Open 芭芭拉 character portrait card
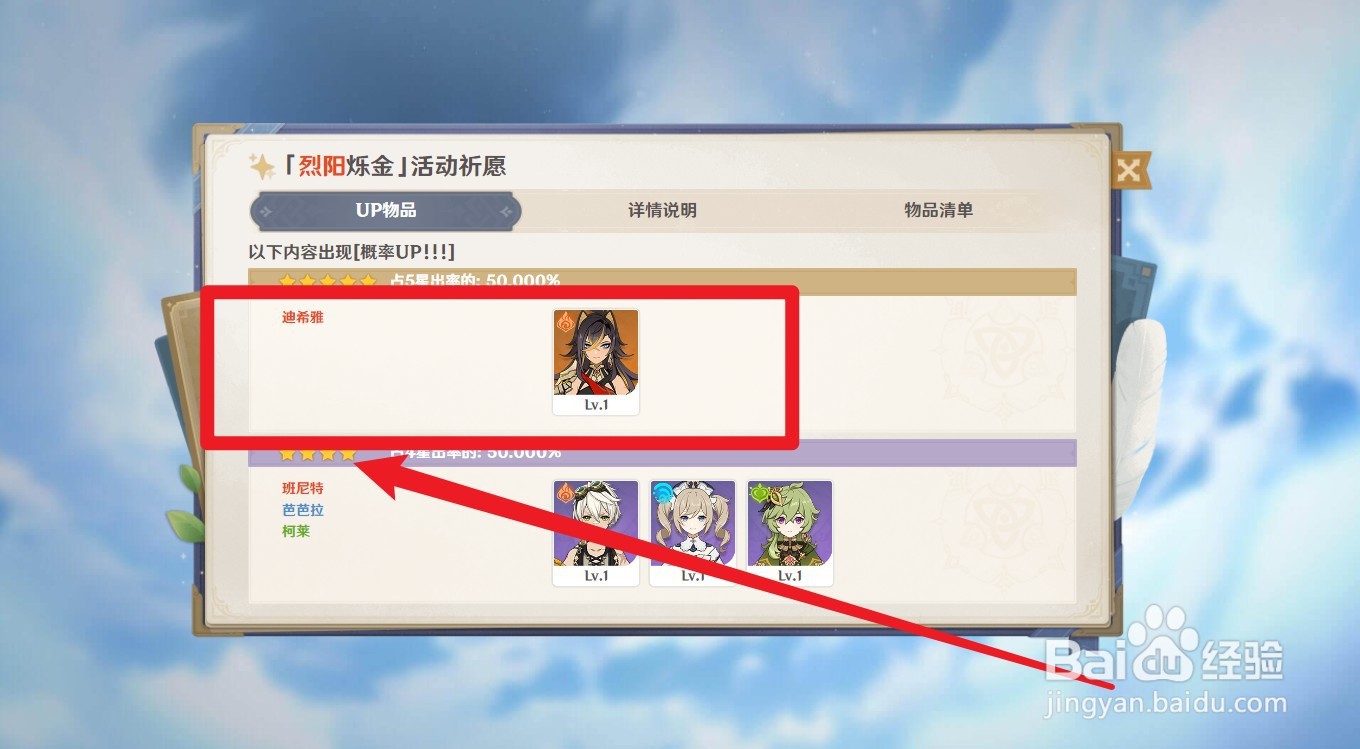Screen dimensions: 1360x749 (x=693, y=533)
